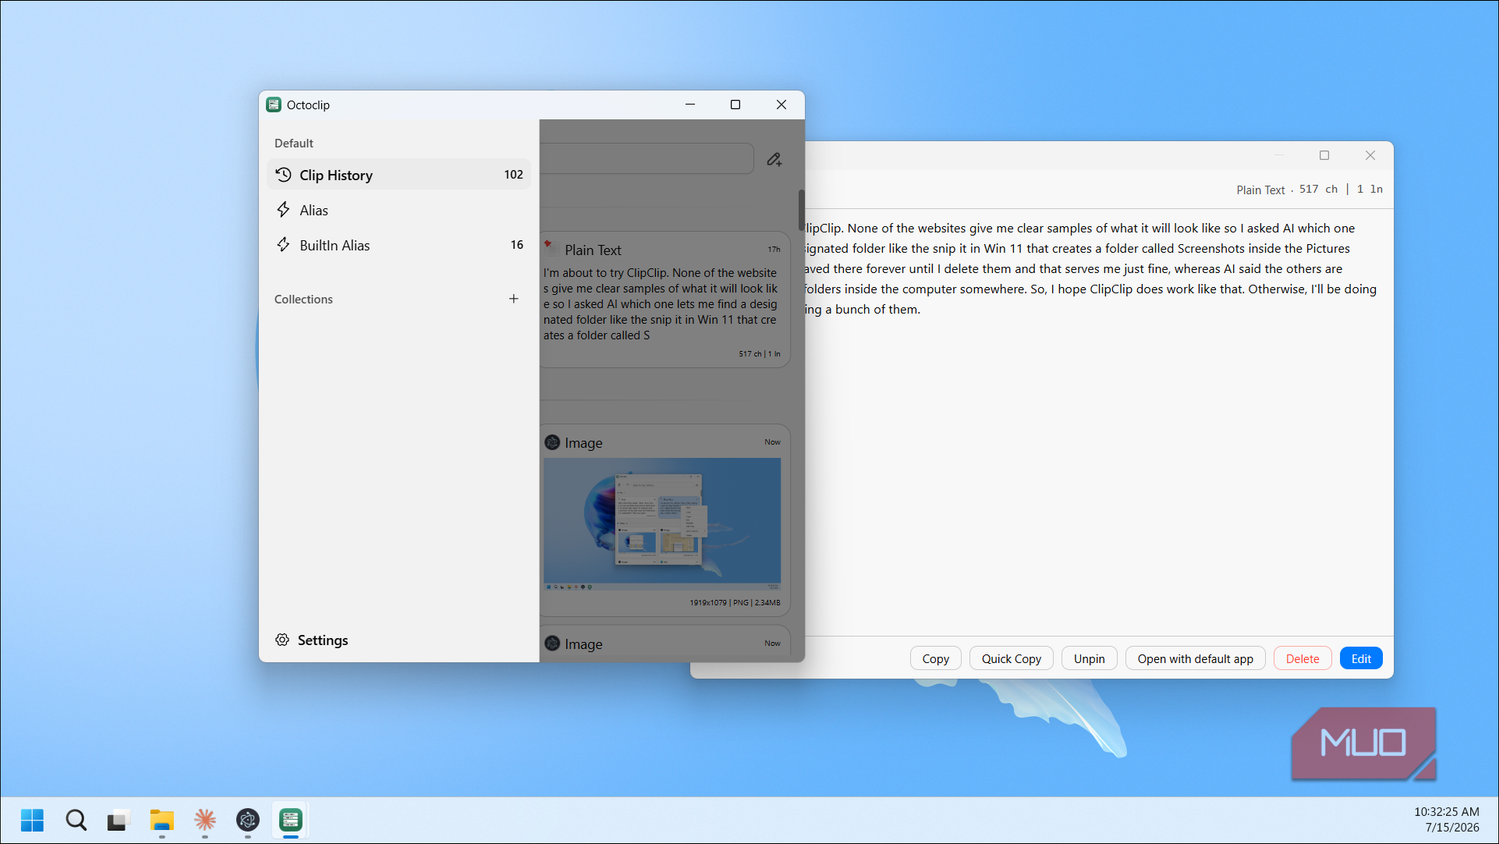The image size is (1499, 844).
Task: Focus the clip search field
Action: (x=646, y=158)
